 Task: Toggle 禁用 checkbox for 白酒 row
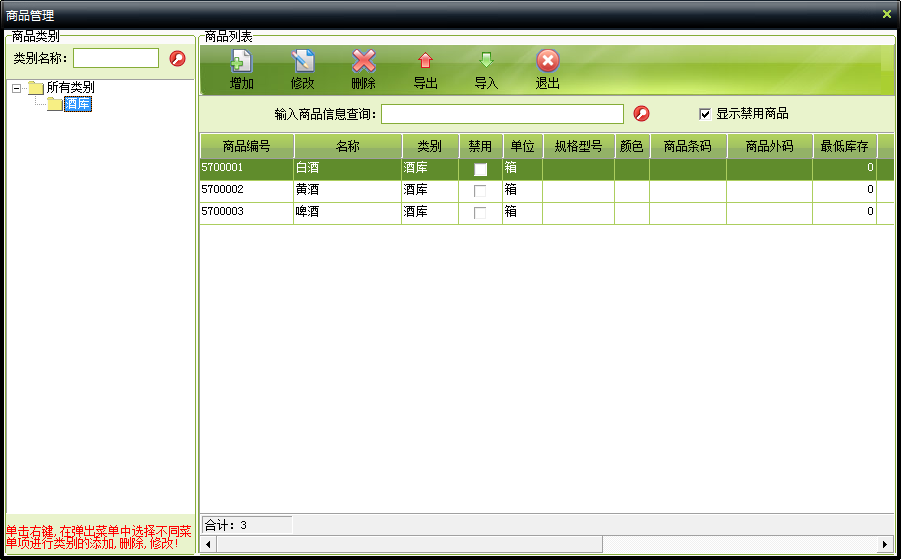480,169
